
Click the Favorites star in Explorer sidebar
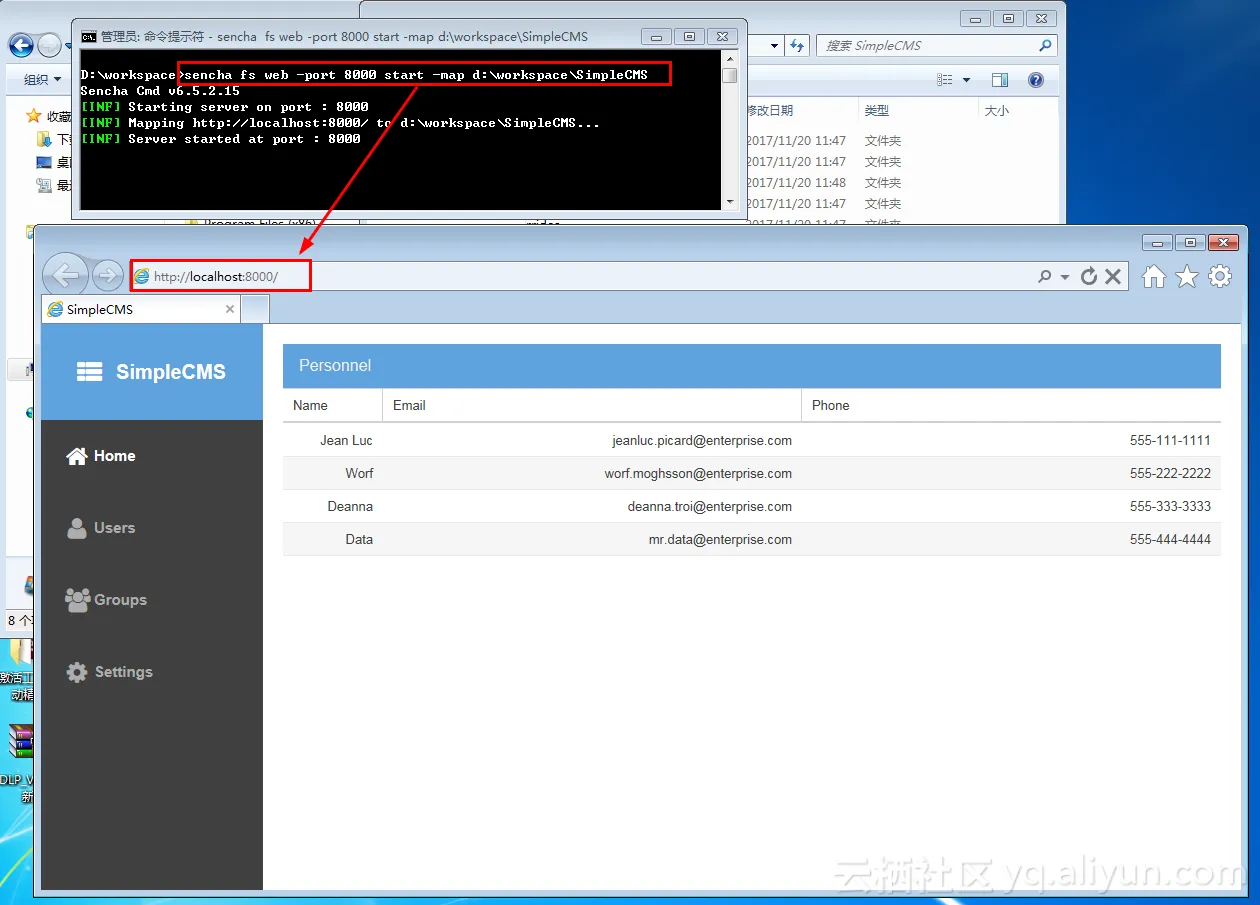pos(33,116)
